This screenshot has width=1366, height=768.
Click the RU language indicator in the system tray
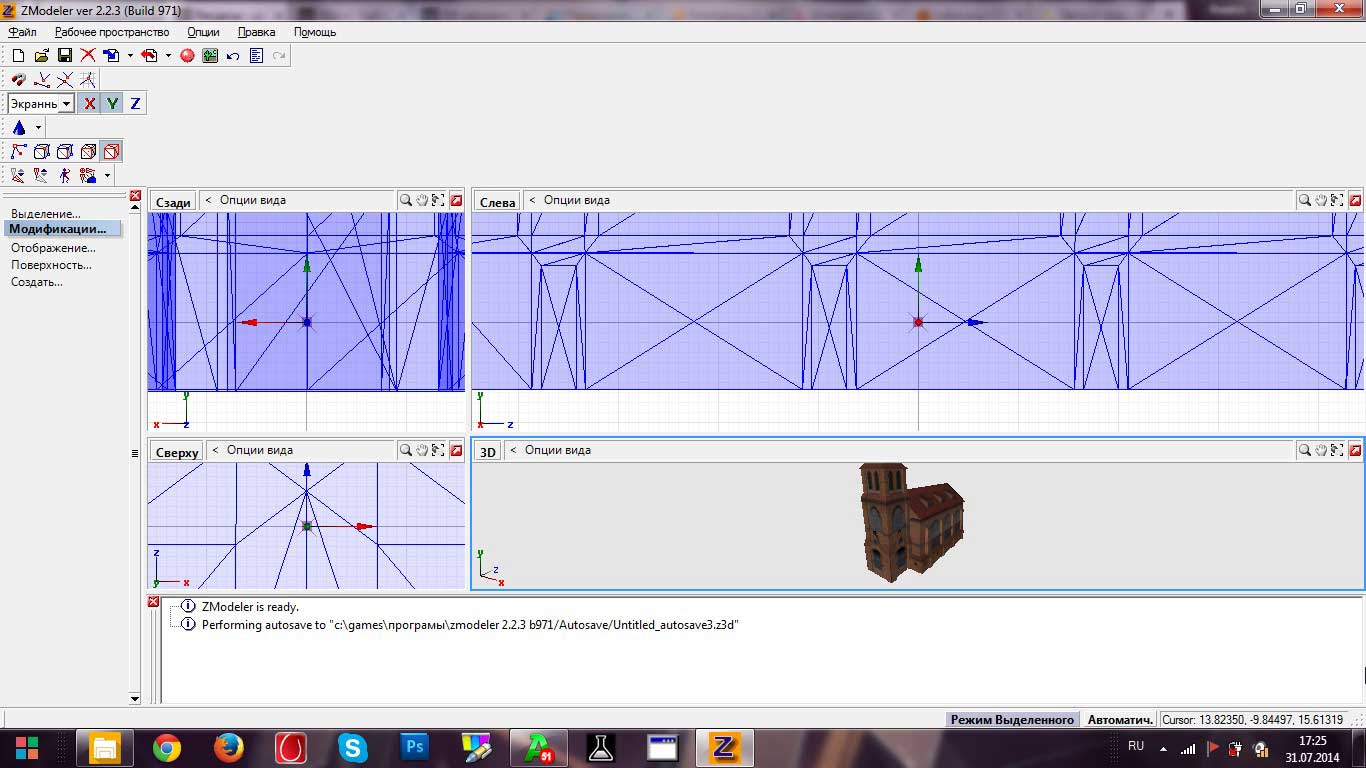tap(1136, 746)
